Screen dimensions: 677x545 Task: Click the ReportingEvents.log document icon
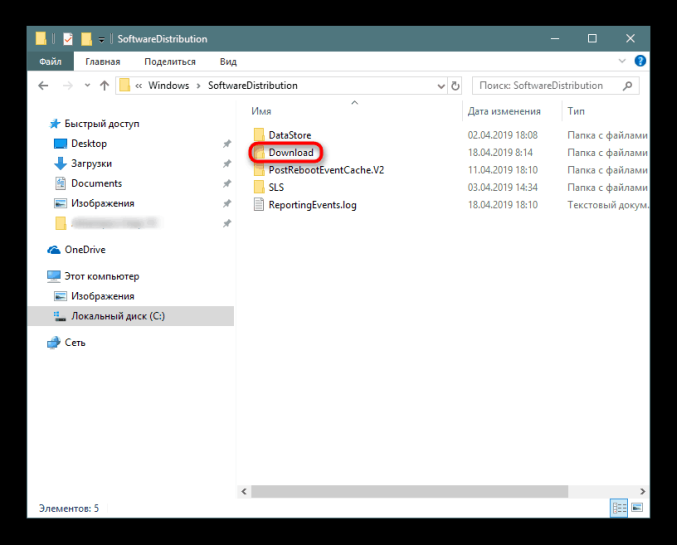coord(259,204)
